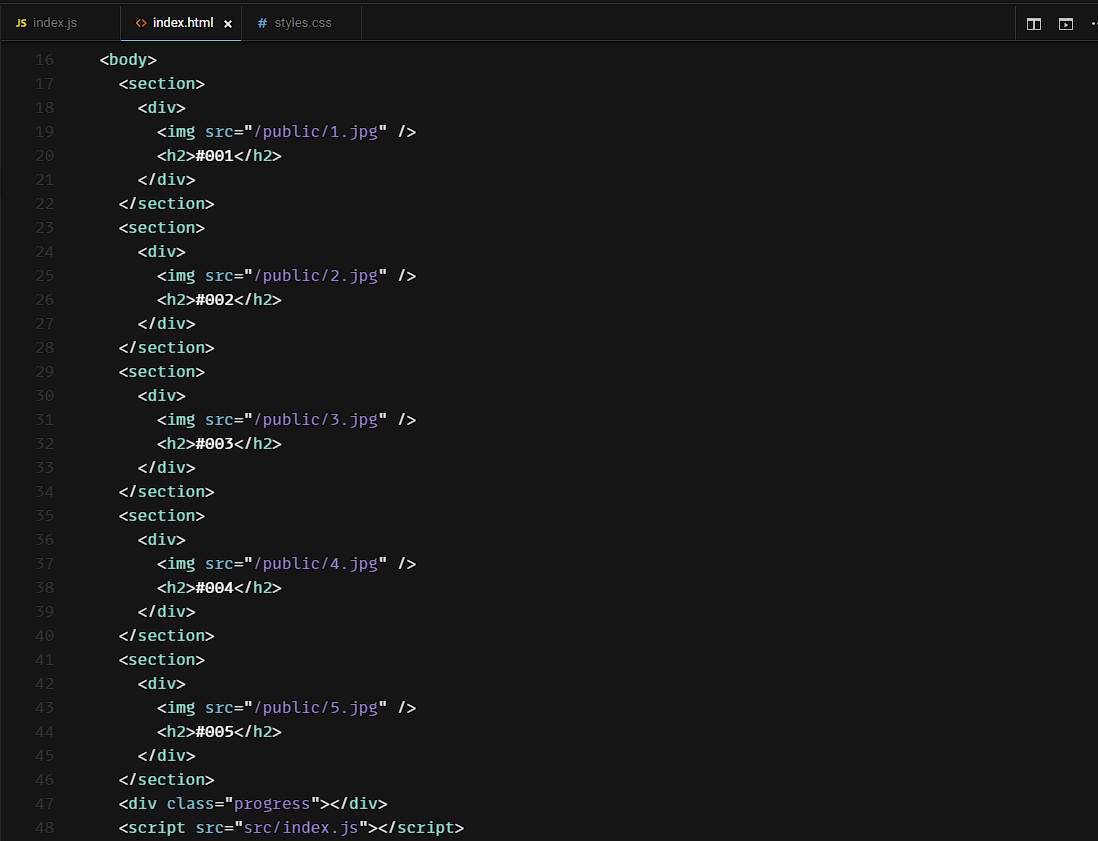Click the "progress" class value
Screen dimensions: 1098x841
click(270, 804)
